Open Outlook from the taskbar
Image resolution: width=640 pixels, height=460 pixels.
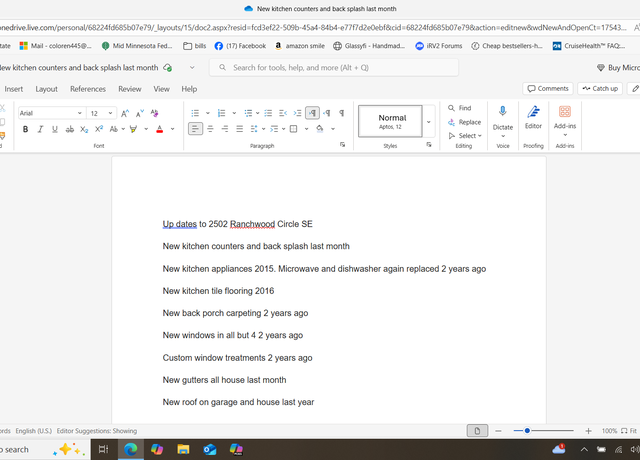pyautogui.click(x=210, y=449)
